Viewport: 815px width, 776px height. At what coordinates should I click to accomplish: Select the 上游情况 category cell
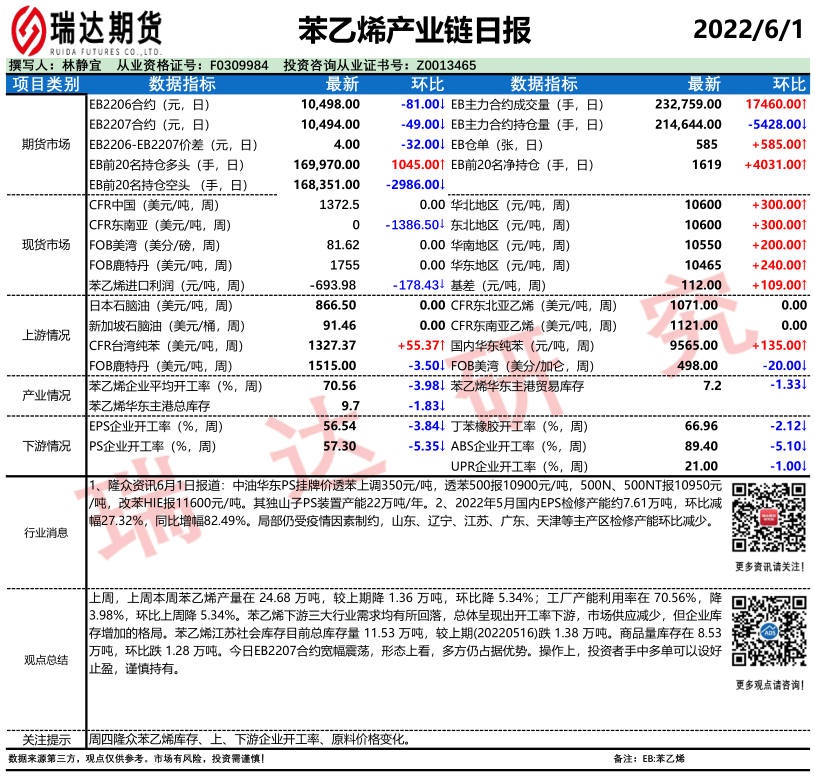(x=46, y=335)
